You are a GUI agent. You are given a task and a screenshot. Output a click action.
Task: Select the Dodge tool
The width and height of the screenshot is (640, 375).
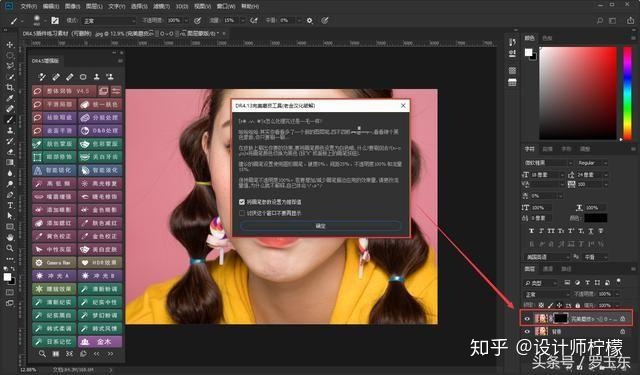click(10, 184)
